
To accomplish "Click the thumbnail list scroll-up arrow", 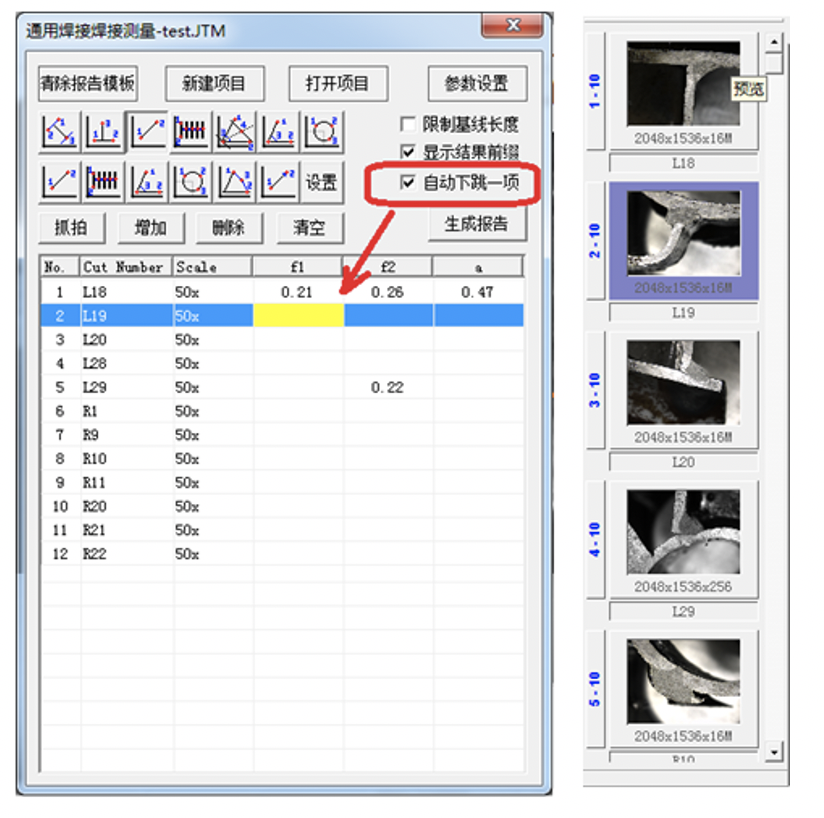I will (774, 43).
